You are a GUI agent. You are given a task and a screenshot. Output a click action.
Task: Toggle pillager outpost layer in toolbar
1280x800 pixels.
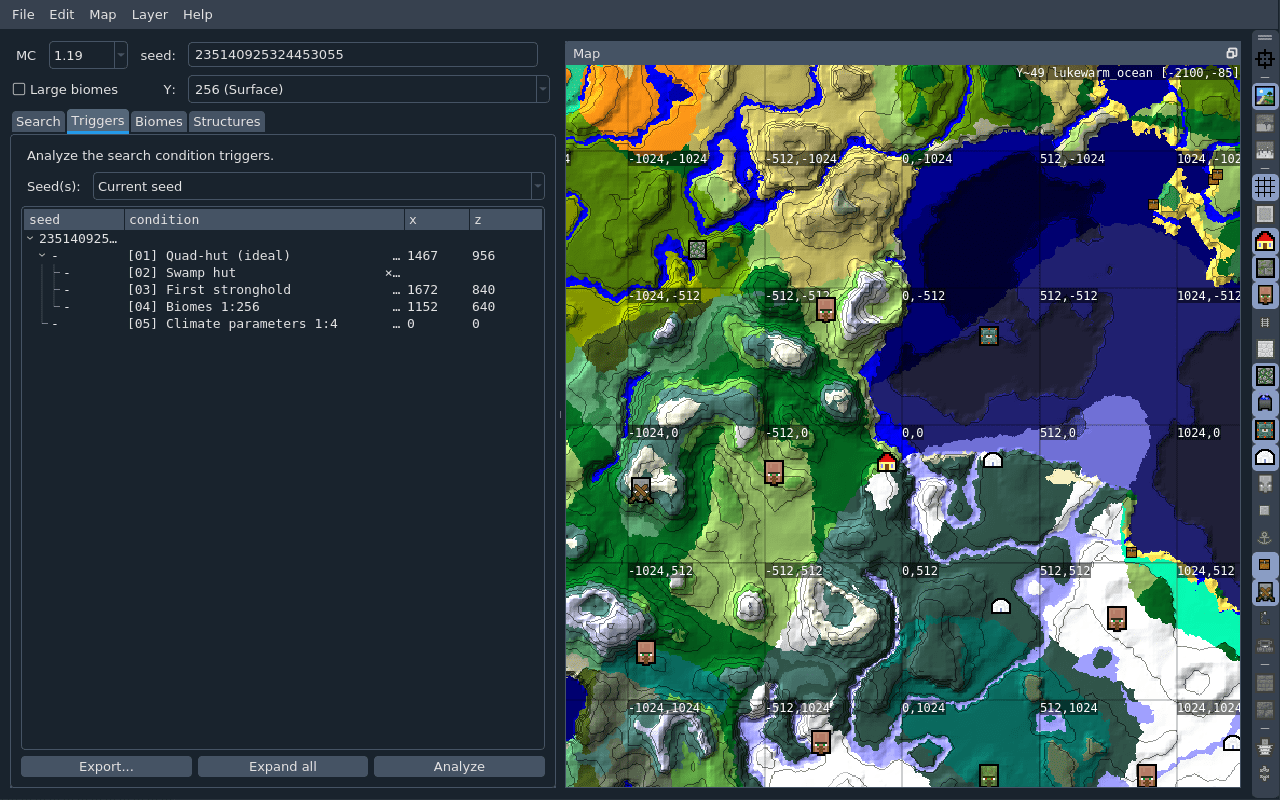(x=1264, y=592)
